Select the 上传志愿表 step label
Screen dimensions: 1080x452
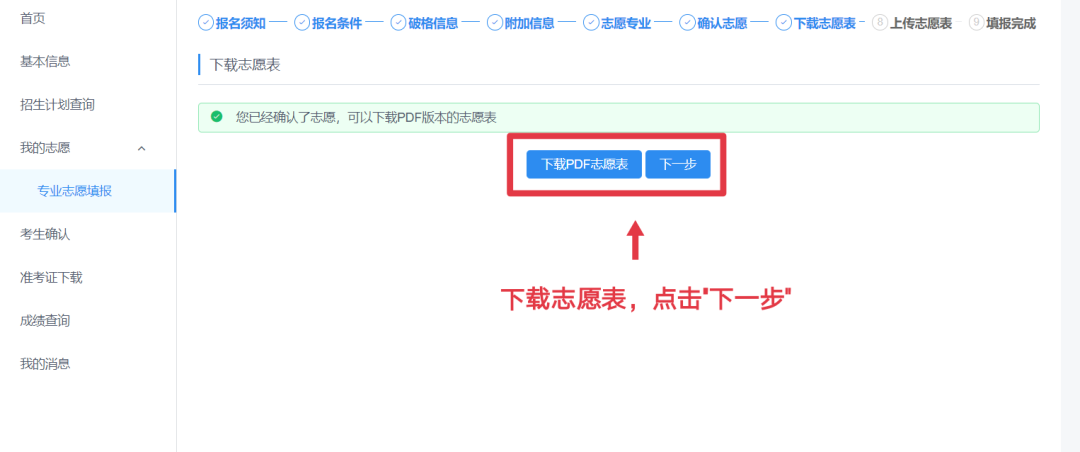tap(921, 23)
